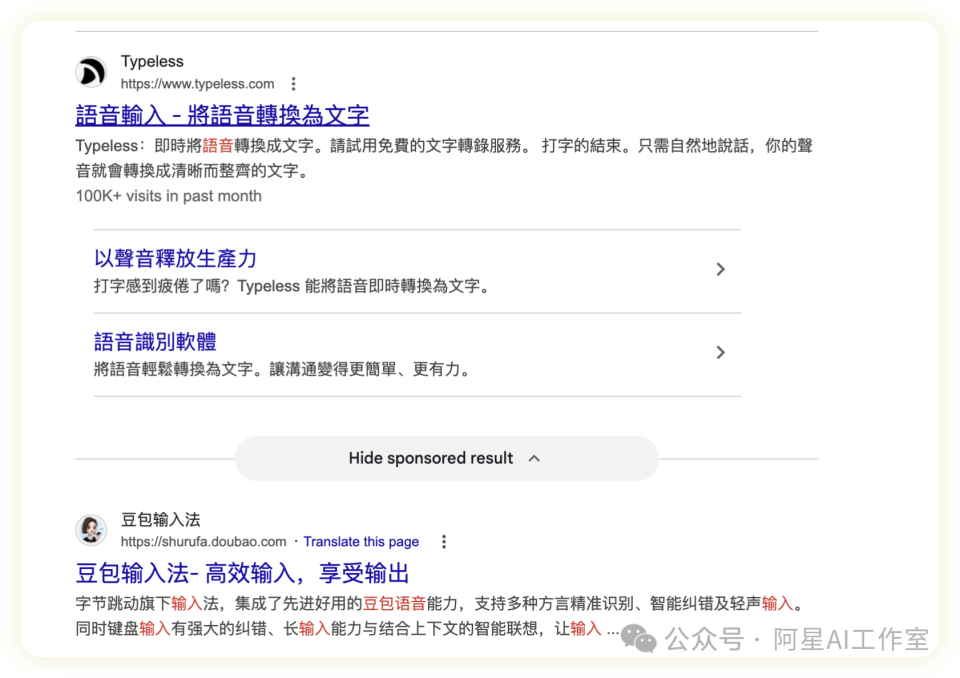The image size is (960, 678).
Task: Click the 豆包输入法 site name
Action: tap(160, 520)
